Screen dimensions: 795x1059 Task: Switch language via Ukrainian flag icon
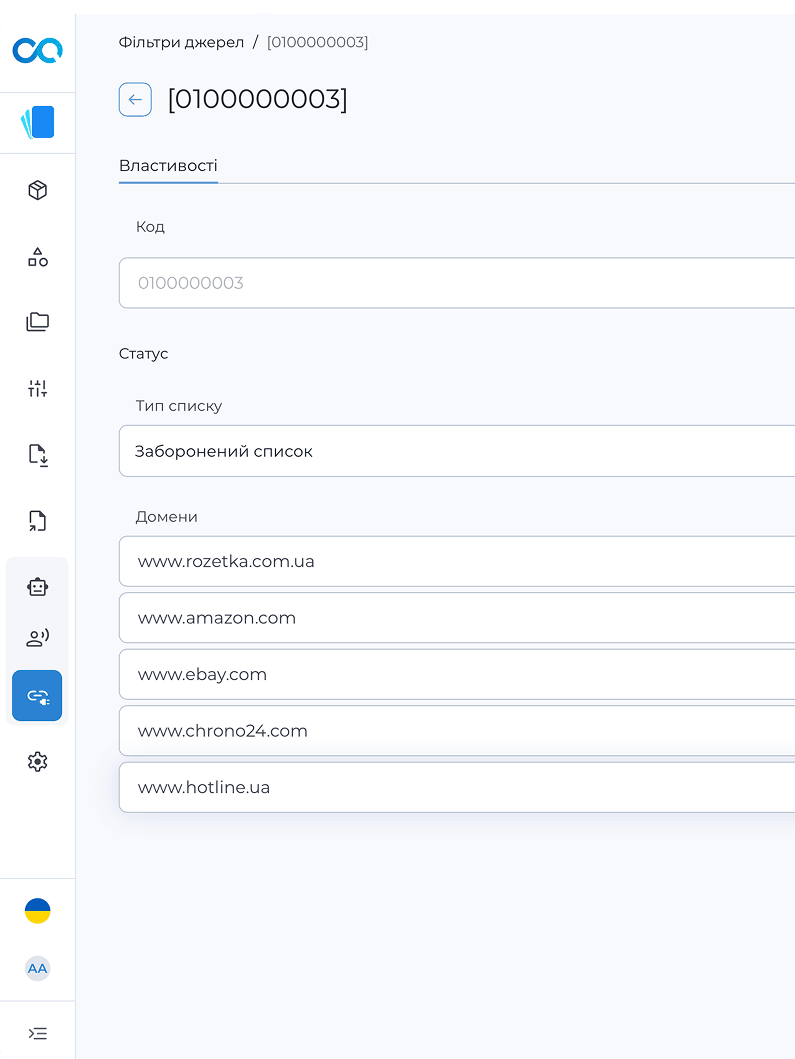tap(37, 911)
